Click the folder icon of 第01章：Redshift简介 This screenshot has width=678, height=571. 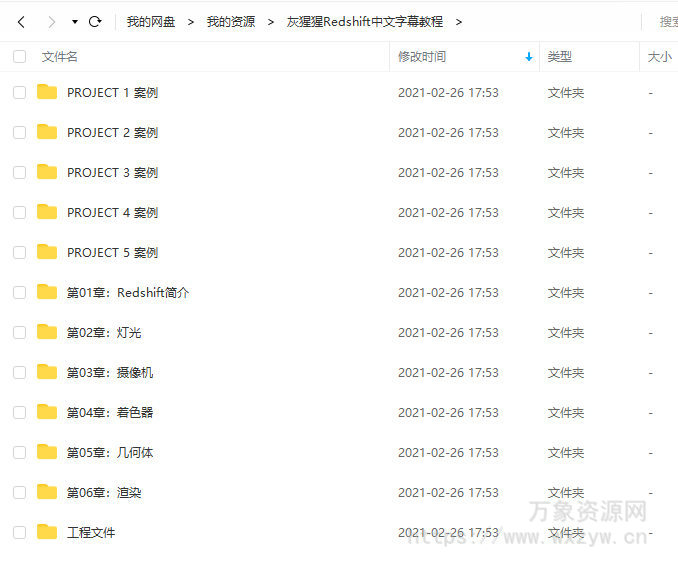pyautogui.click(x=47, y=292)
